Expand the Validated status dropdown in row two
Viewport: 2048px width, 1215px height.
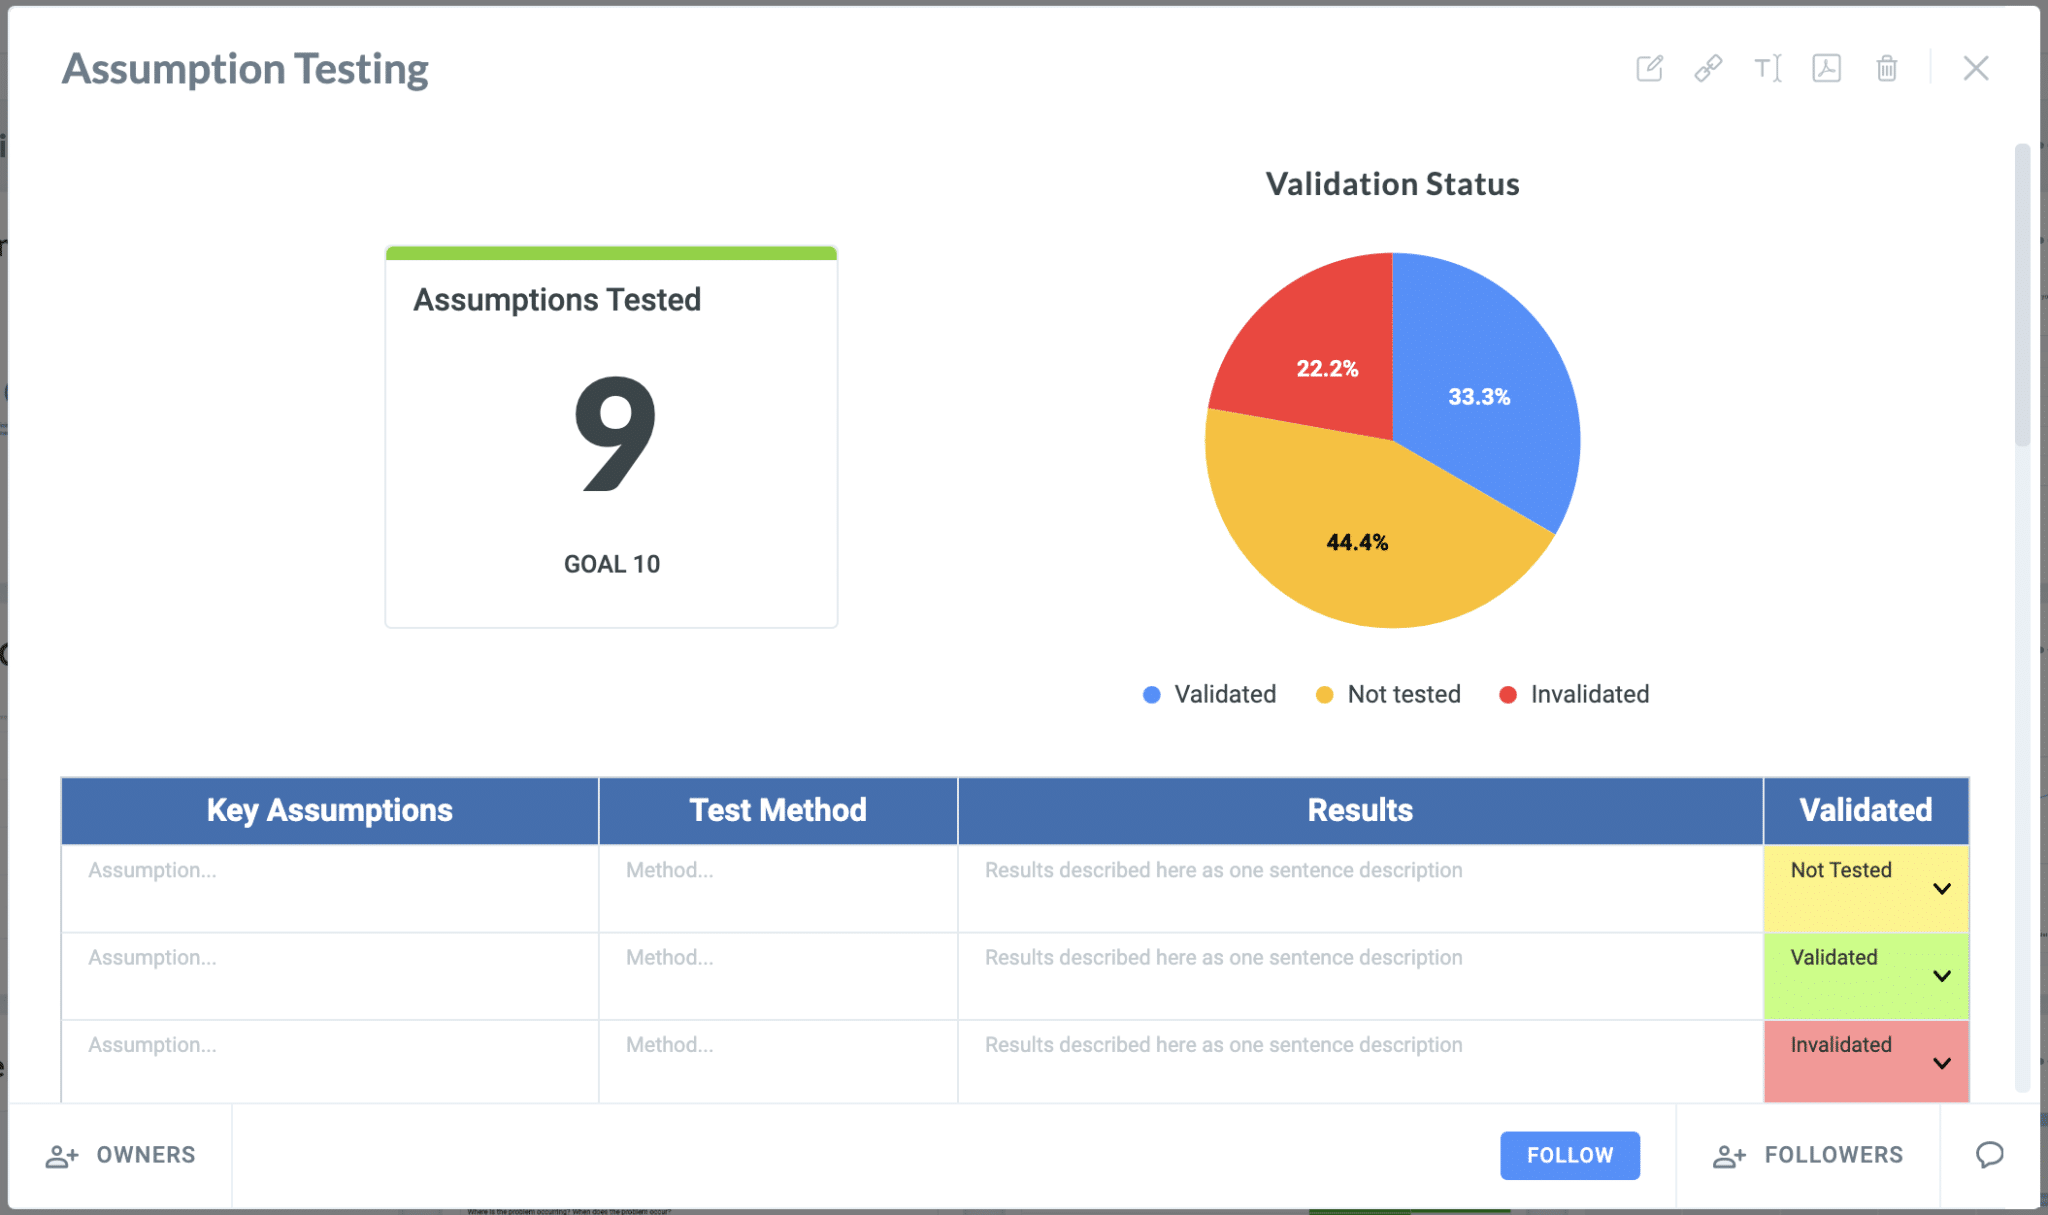(1941, 976)
